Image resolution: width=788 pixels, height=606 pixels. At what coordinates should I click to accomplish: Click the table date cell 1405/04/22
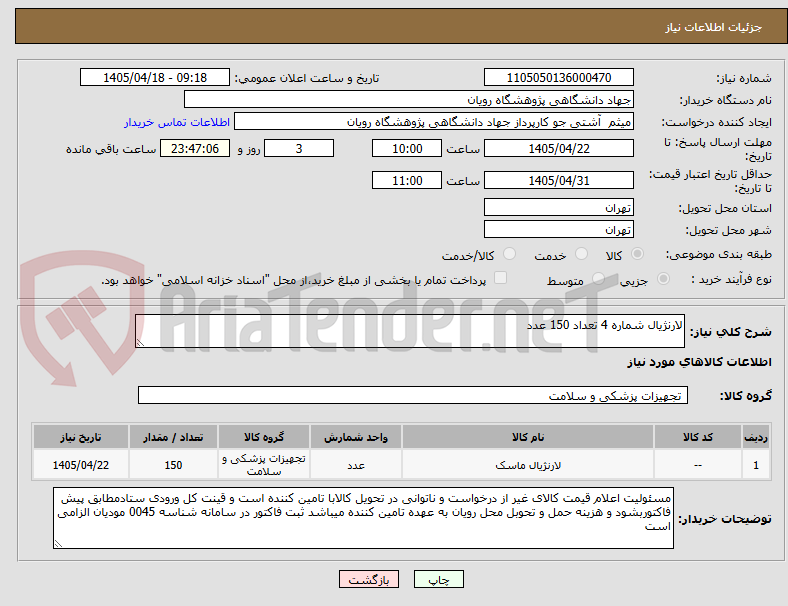click(x=81, y=465)
